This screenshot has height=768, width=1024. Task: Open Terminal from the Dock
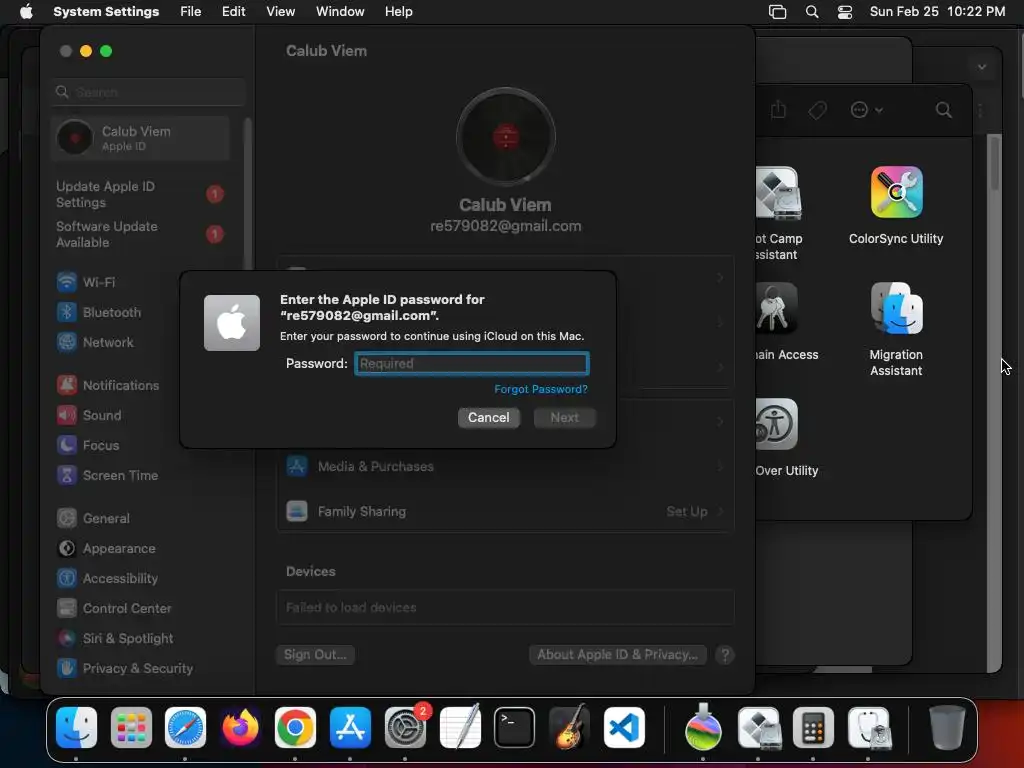click(x=515, y=727)
